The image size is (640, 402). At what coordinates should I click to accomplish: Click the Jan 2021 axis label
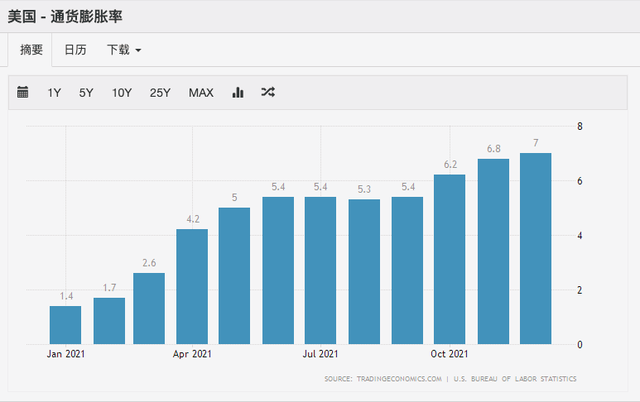(x=66, y=354)
